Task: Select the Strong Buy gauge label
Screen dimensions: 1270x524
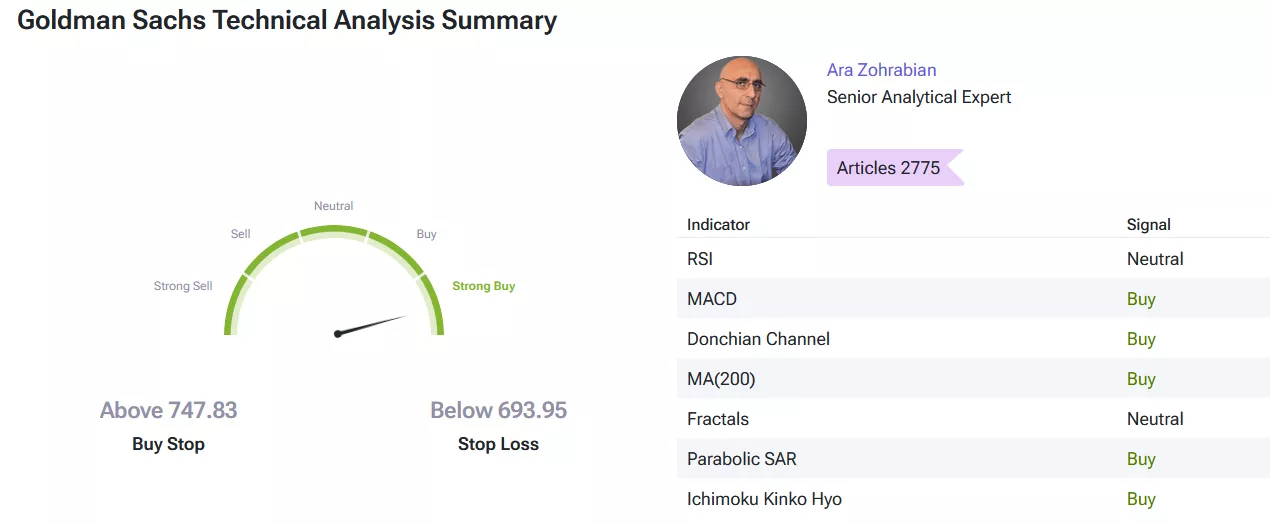Action: [483, 286]
